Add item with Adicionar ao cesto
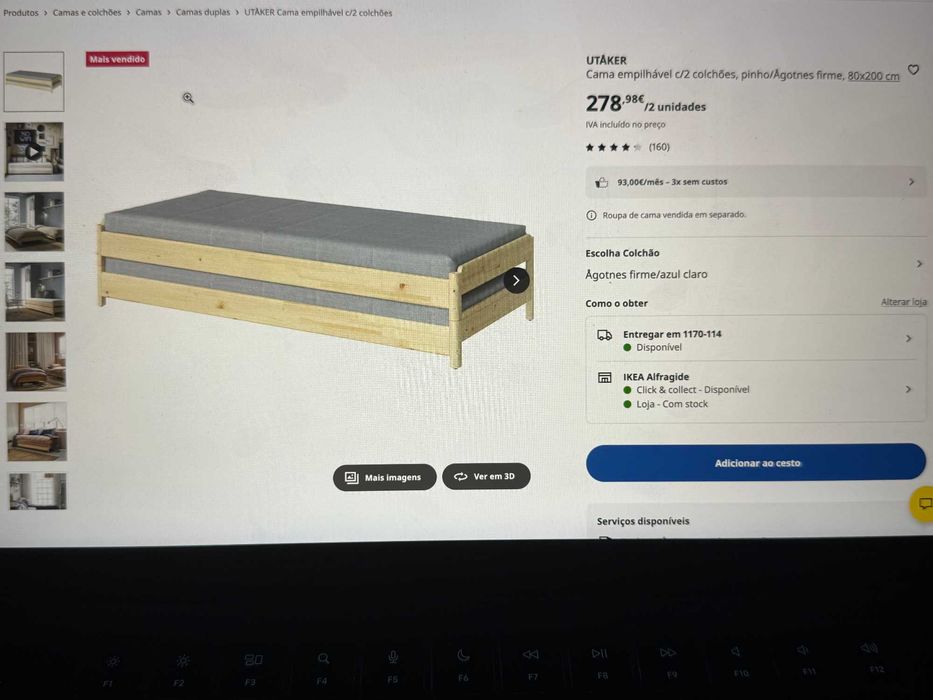 [756, 462]
